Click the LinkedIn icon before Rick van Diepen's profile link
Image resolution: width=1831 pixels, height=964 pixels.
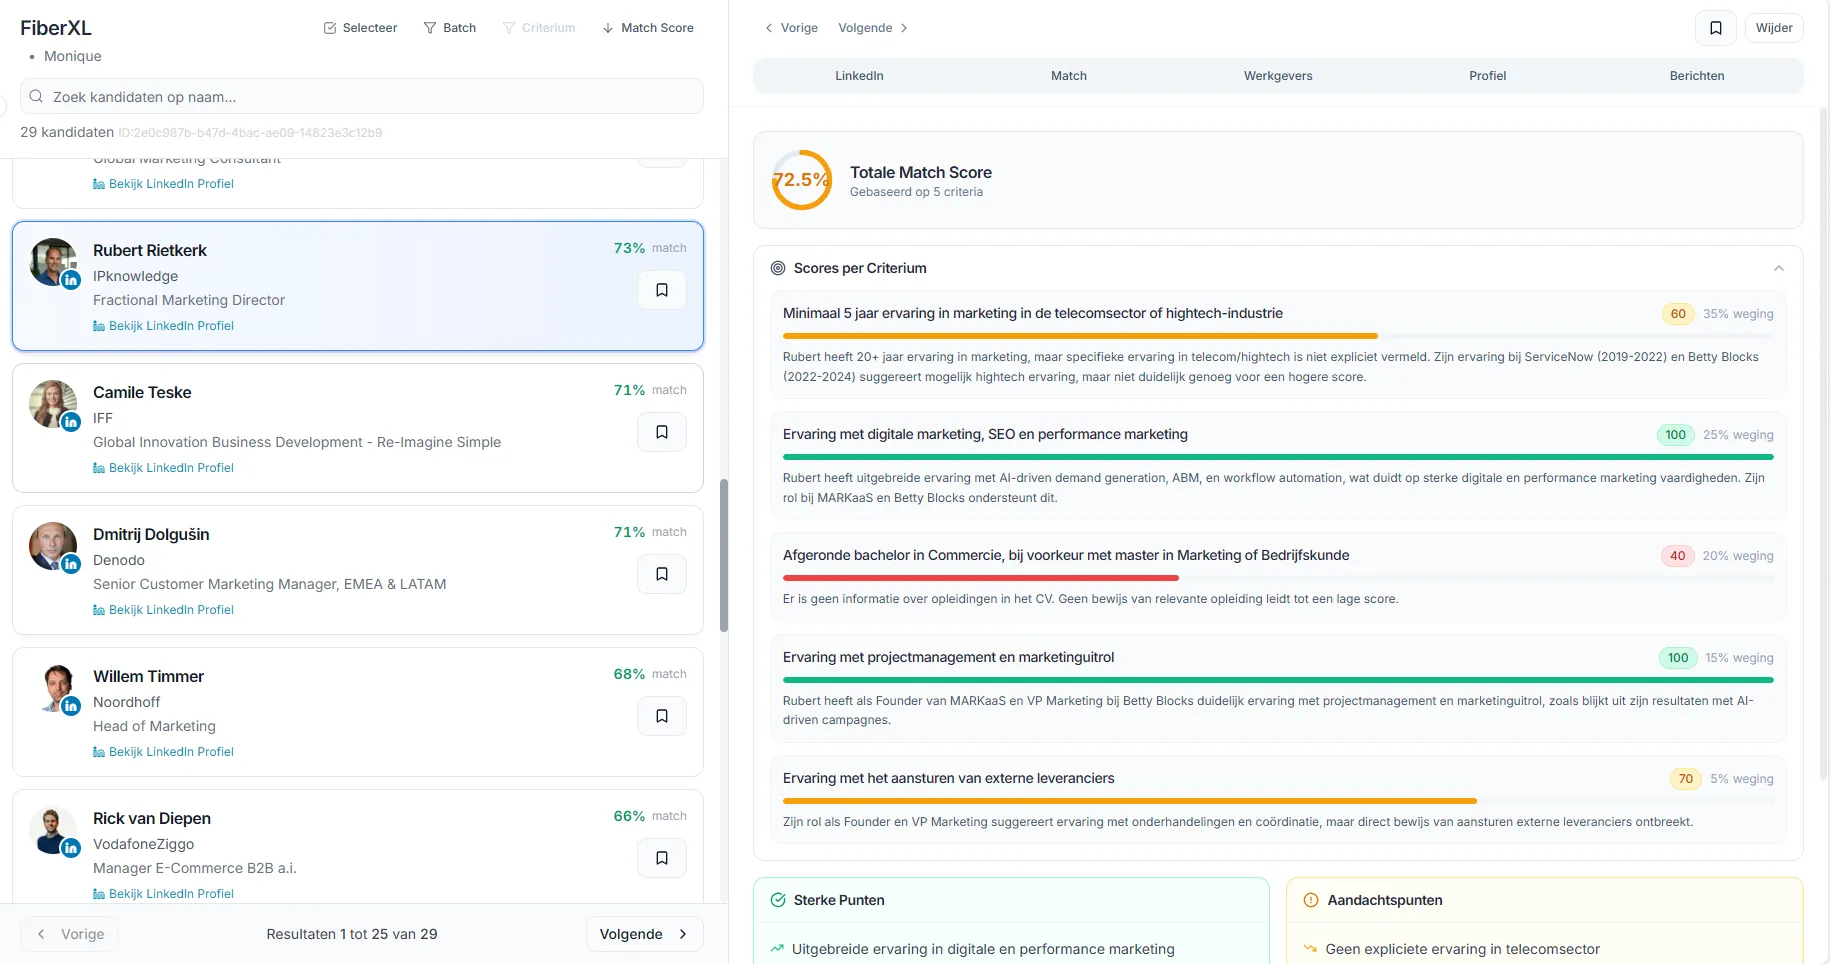(x=99, y=893)
